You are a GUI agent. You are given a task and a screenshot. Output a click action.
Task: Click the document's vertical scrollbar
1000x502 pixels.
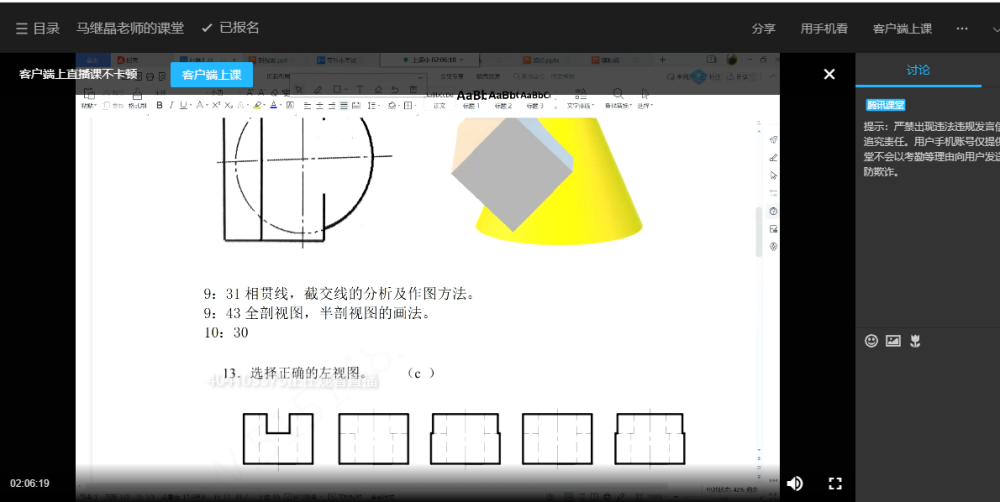tap(758, 230)
